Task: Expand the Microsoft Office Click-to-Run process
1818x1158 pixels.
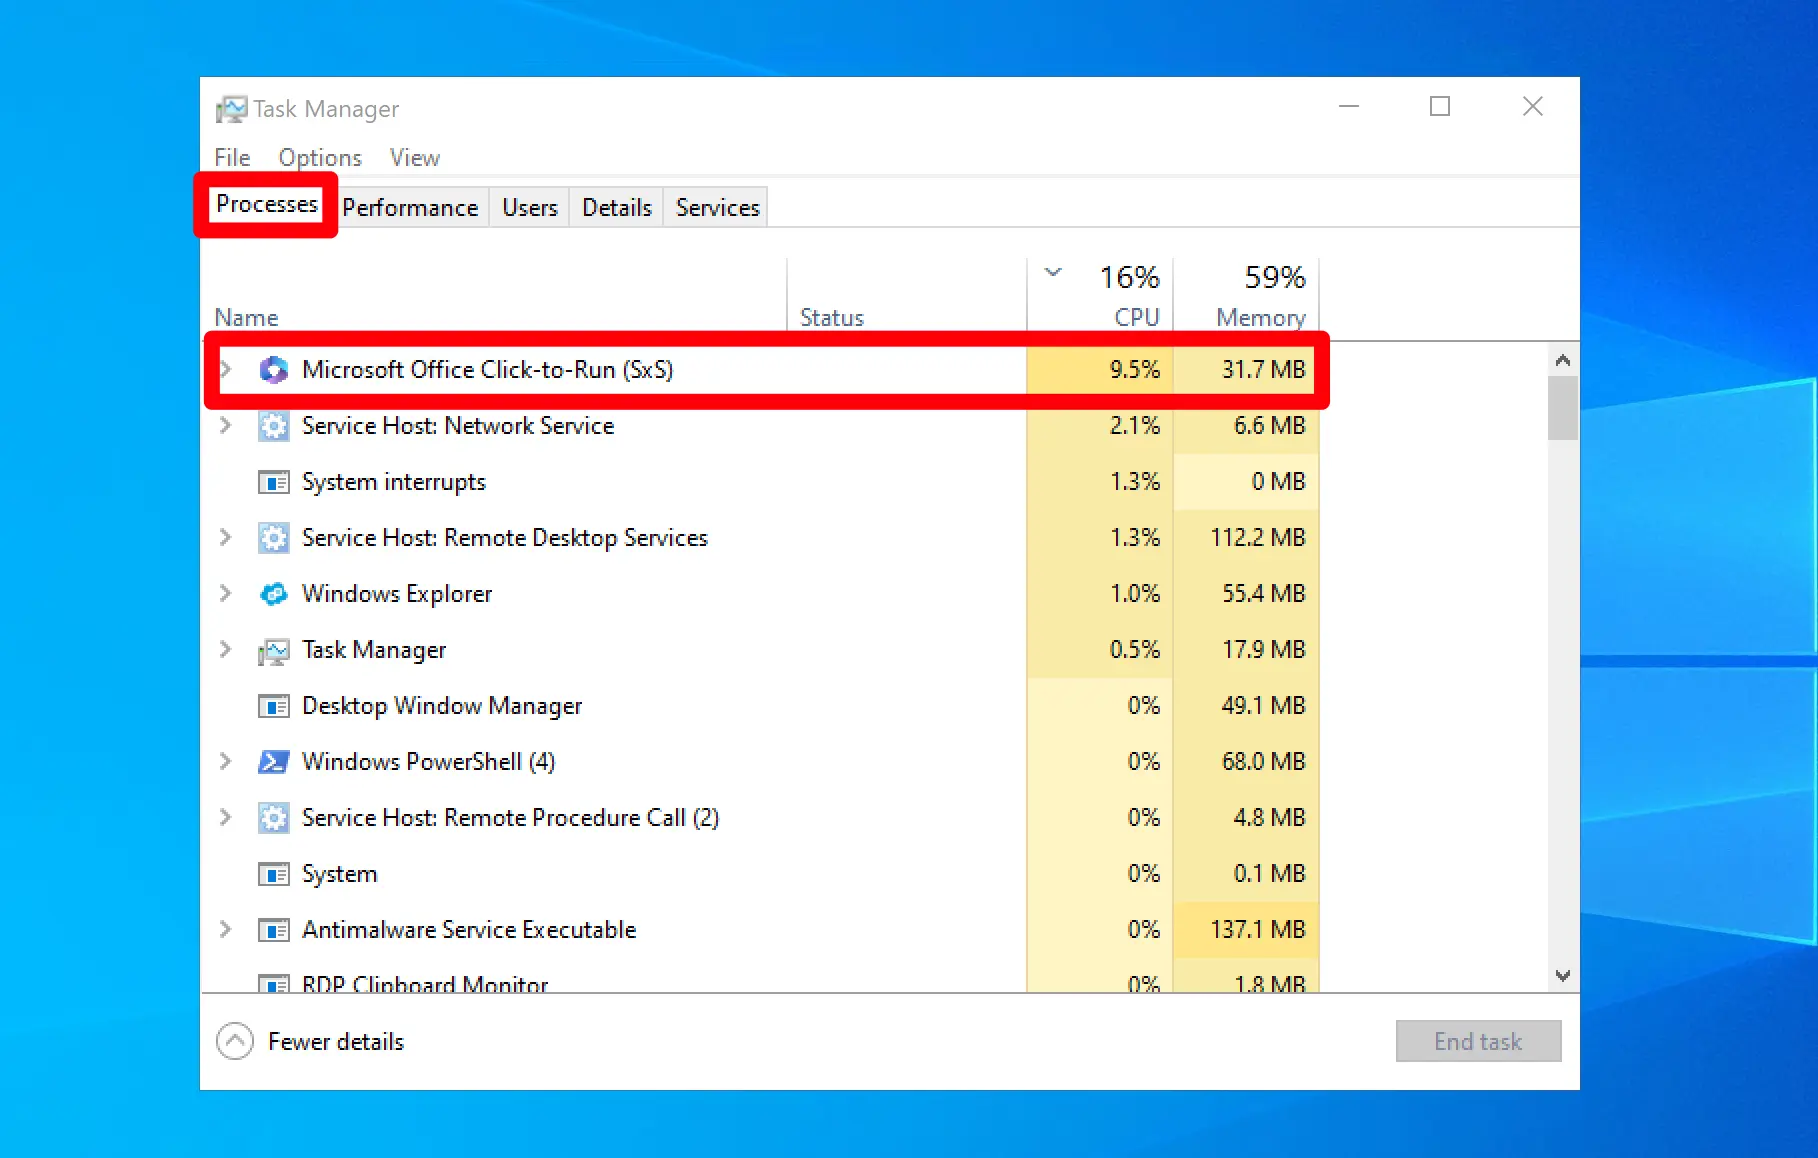Action: click(x=226, y=369)
